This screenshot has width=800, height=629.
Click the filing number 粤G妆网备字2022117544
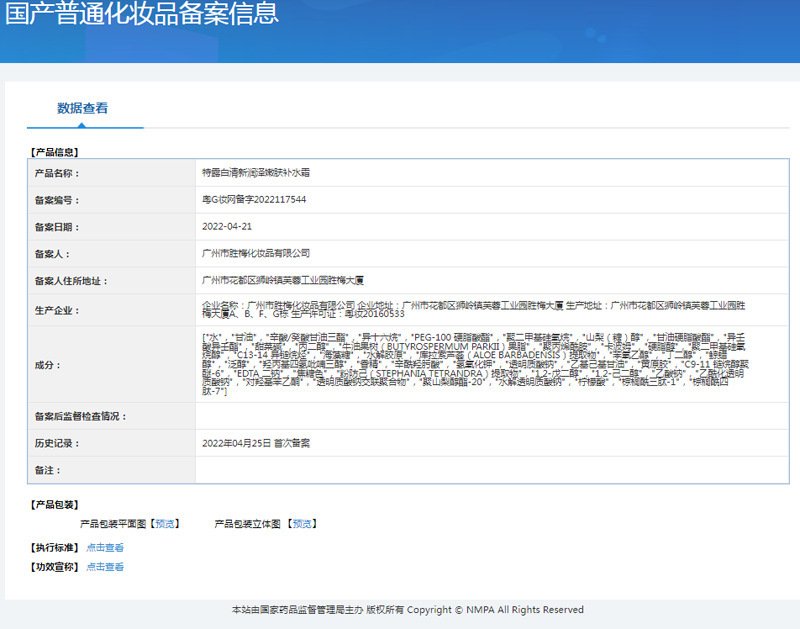pos(254,200)
